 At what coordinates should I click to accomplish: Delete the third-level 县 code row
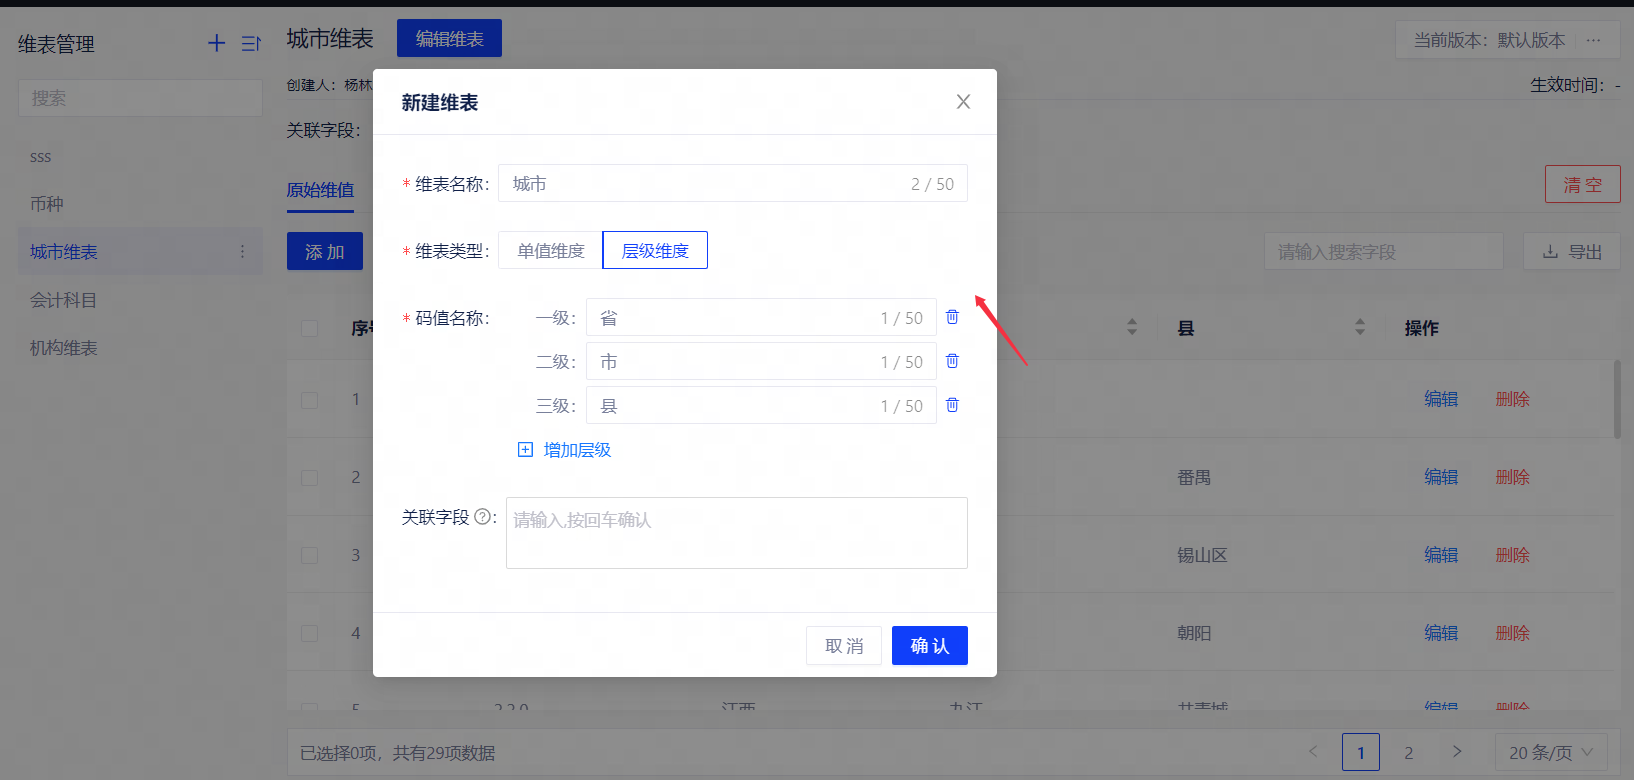[952, 405]
